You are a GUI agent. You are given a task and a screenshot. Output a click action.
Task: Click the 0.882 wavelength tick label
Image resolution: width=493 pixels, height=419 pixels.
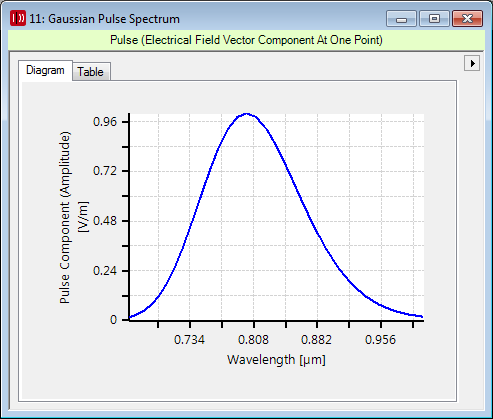tap(316, 340)
